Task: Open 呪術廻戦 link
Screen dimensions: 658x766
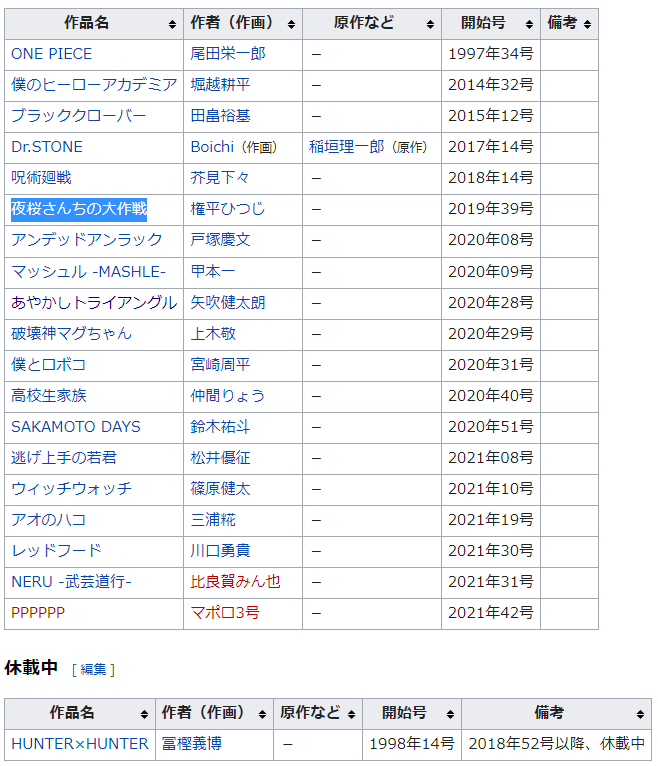Action: pos(41,178)
